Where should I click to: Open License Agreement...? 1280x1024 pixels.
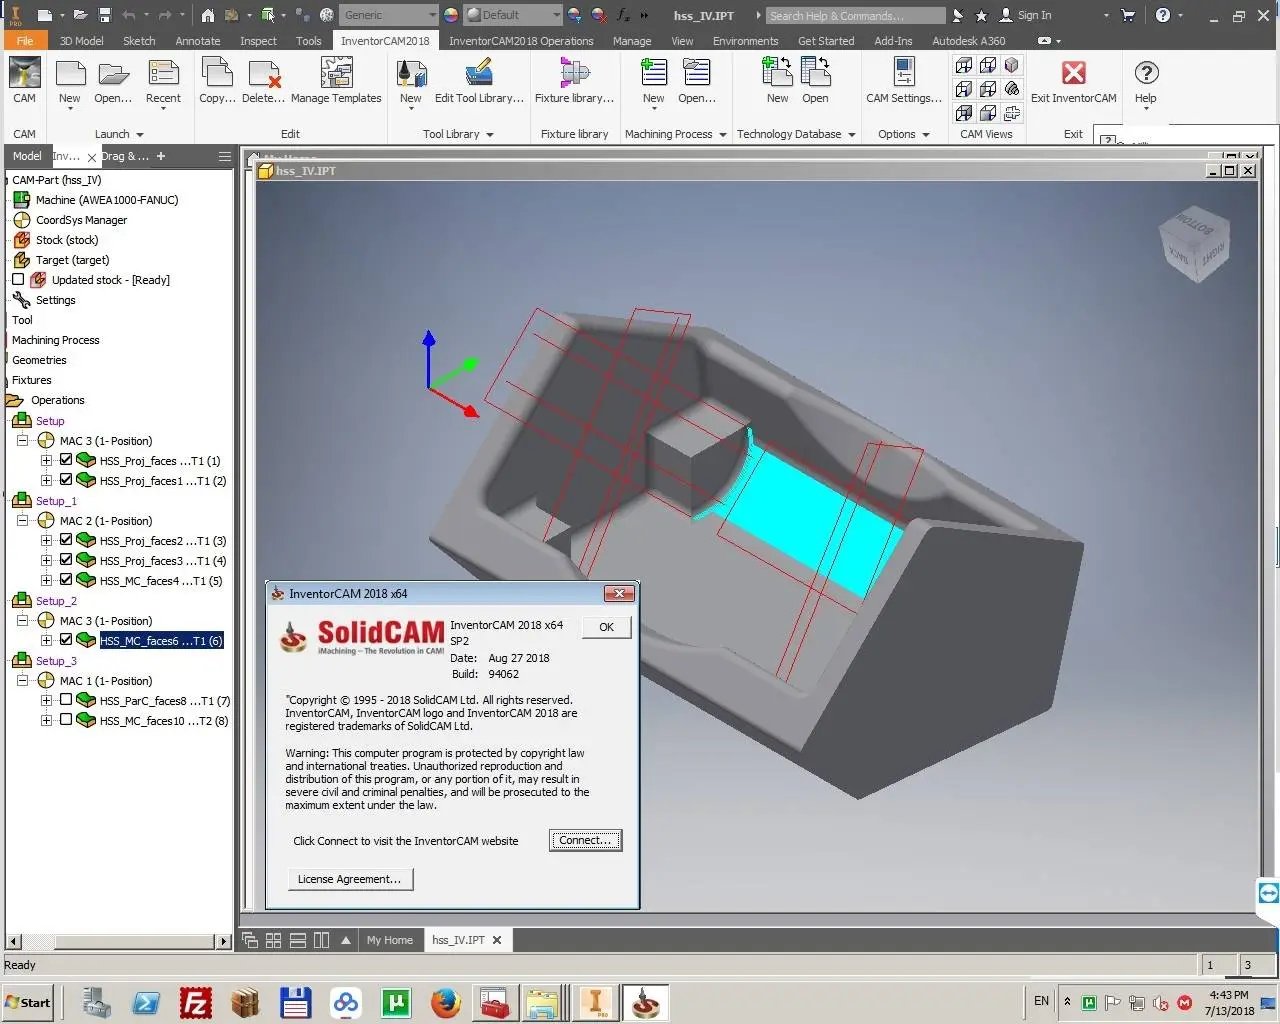(350, 879)
